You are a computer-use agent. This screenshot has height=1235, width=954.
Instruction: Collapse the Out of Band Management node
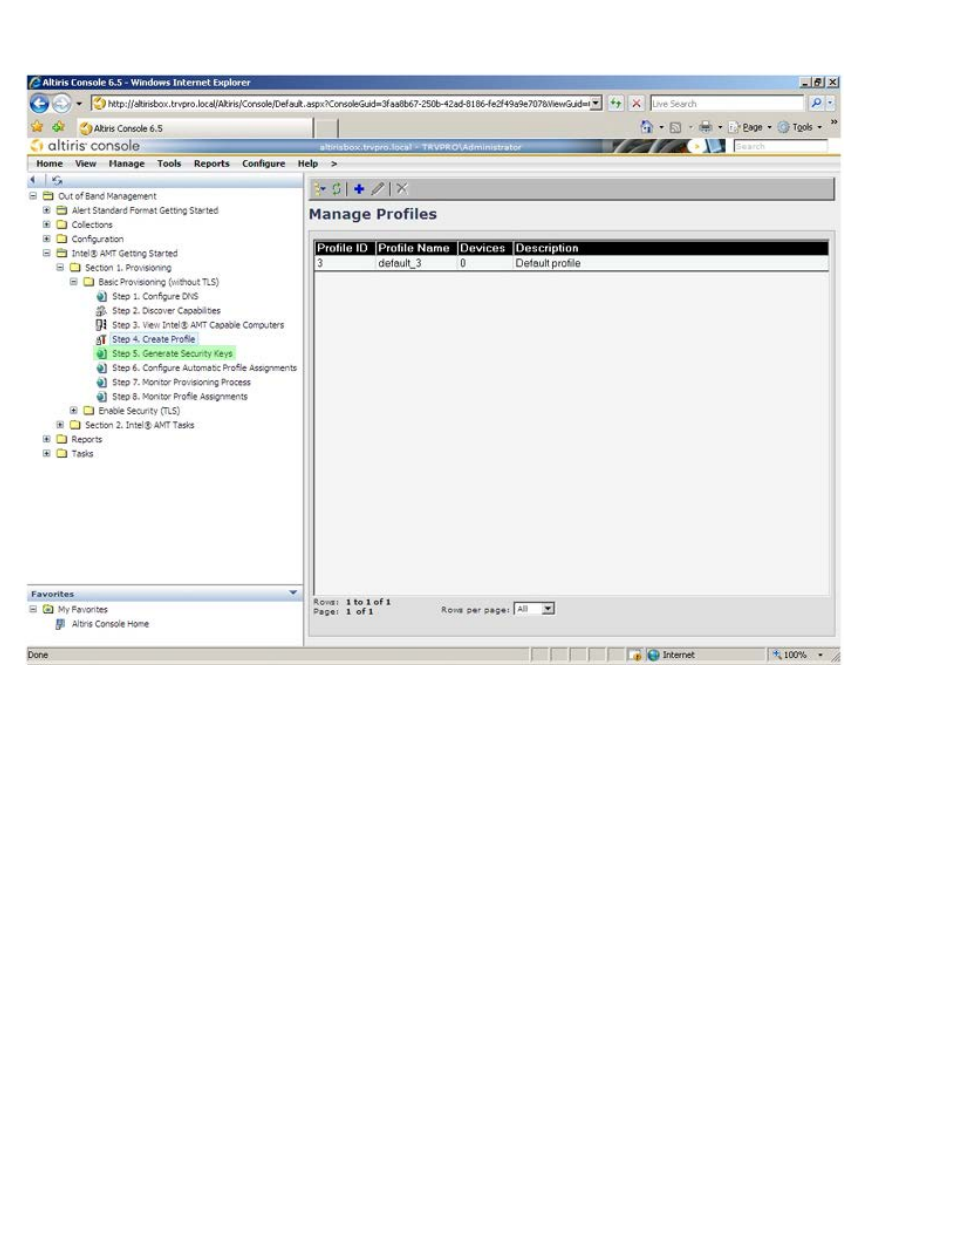[33, 196]
